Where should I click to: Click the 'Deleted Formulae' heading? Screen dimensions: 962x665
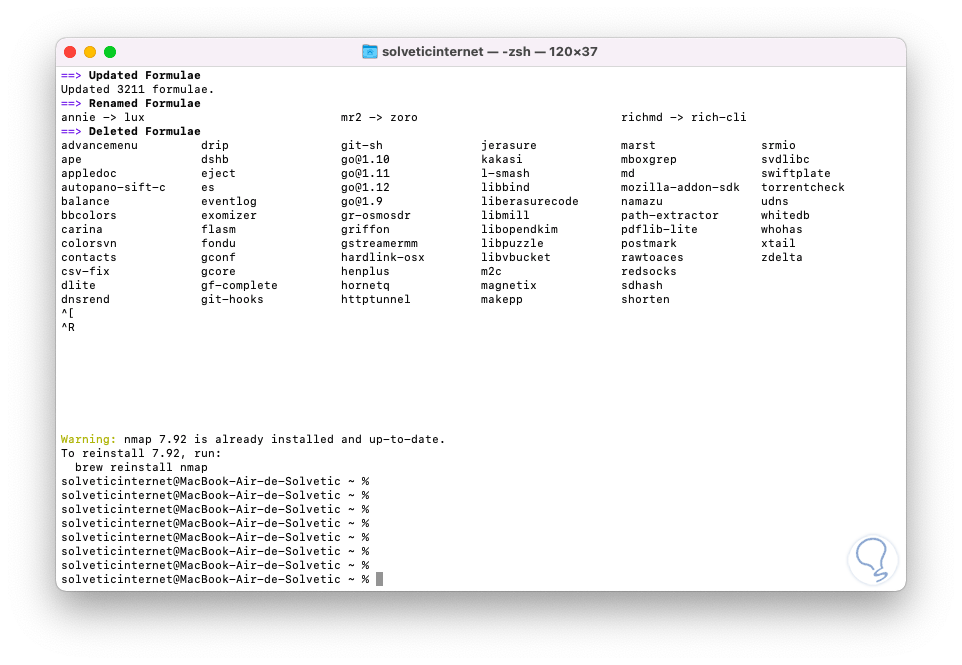tap(144, 131)
